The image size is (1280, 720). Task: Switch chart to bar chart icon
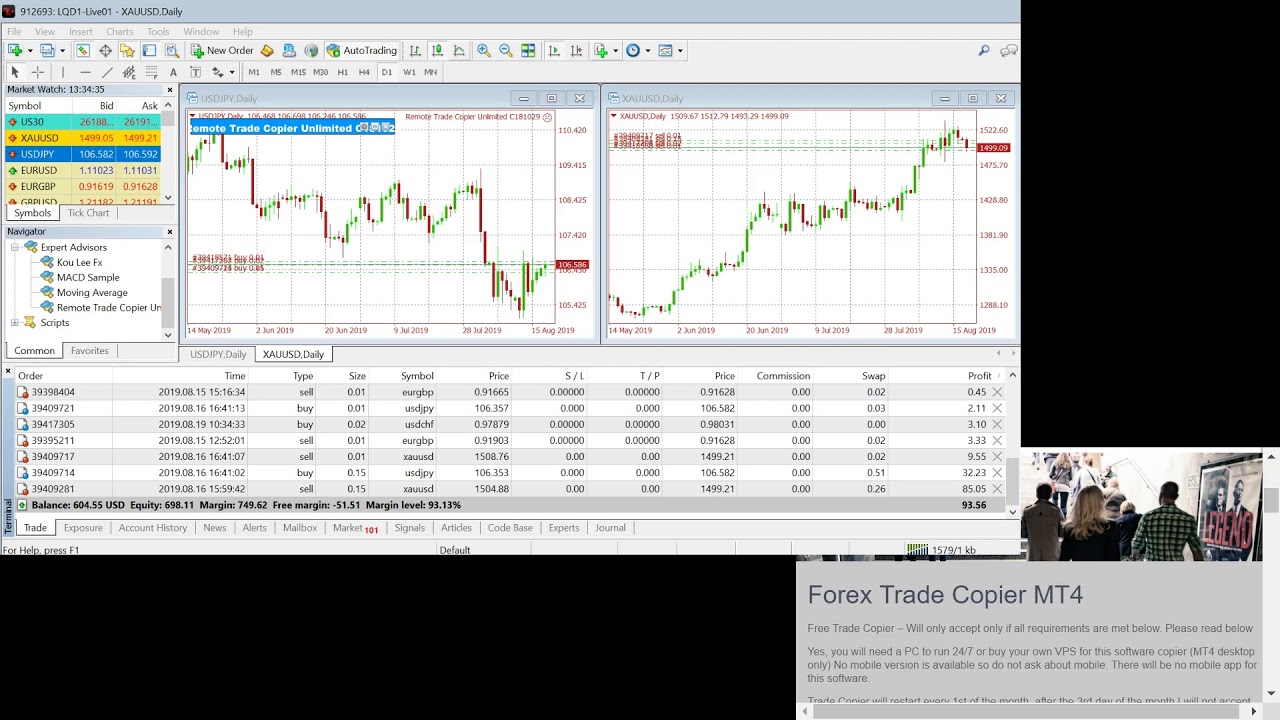[415, 50]
